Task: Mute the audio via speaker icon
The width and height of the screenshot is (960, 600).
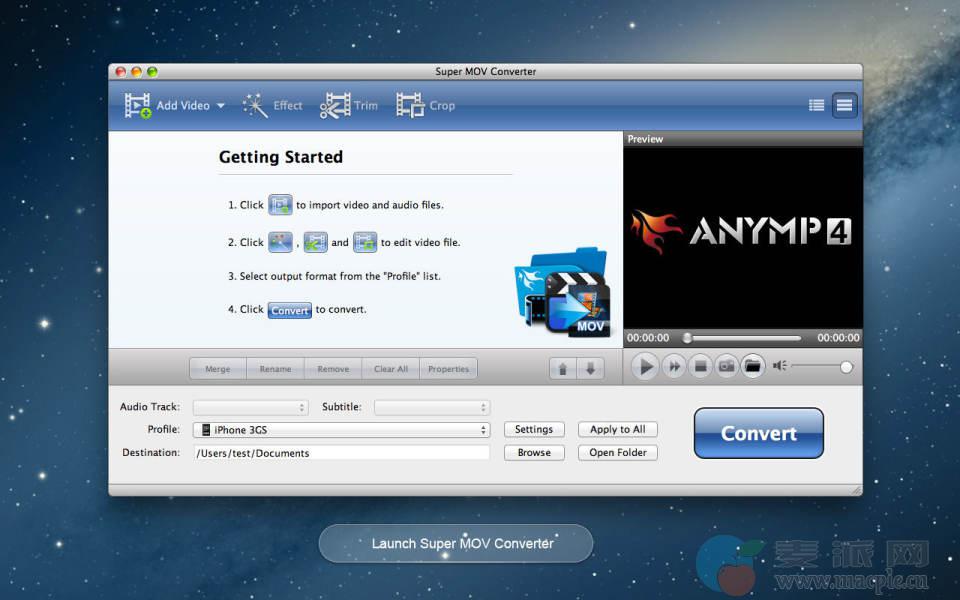Action: point(780,367)
